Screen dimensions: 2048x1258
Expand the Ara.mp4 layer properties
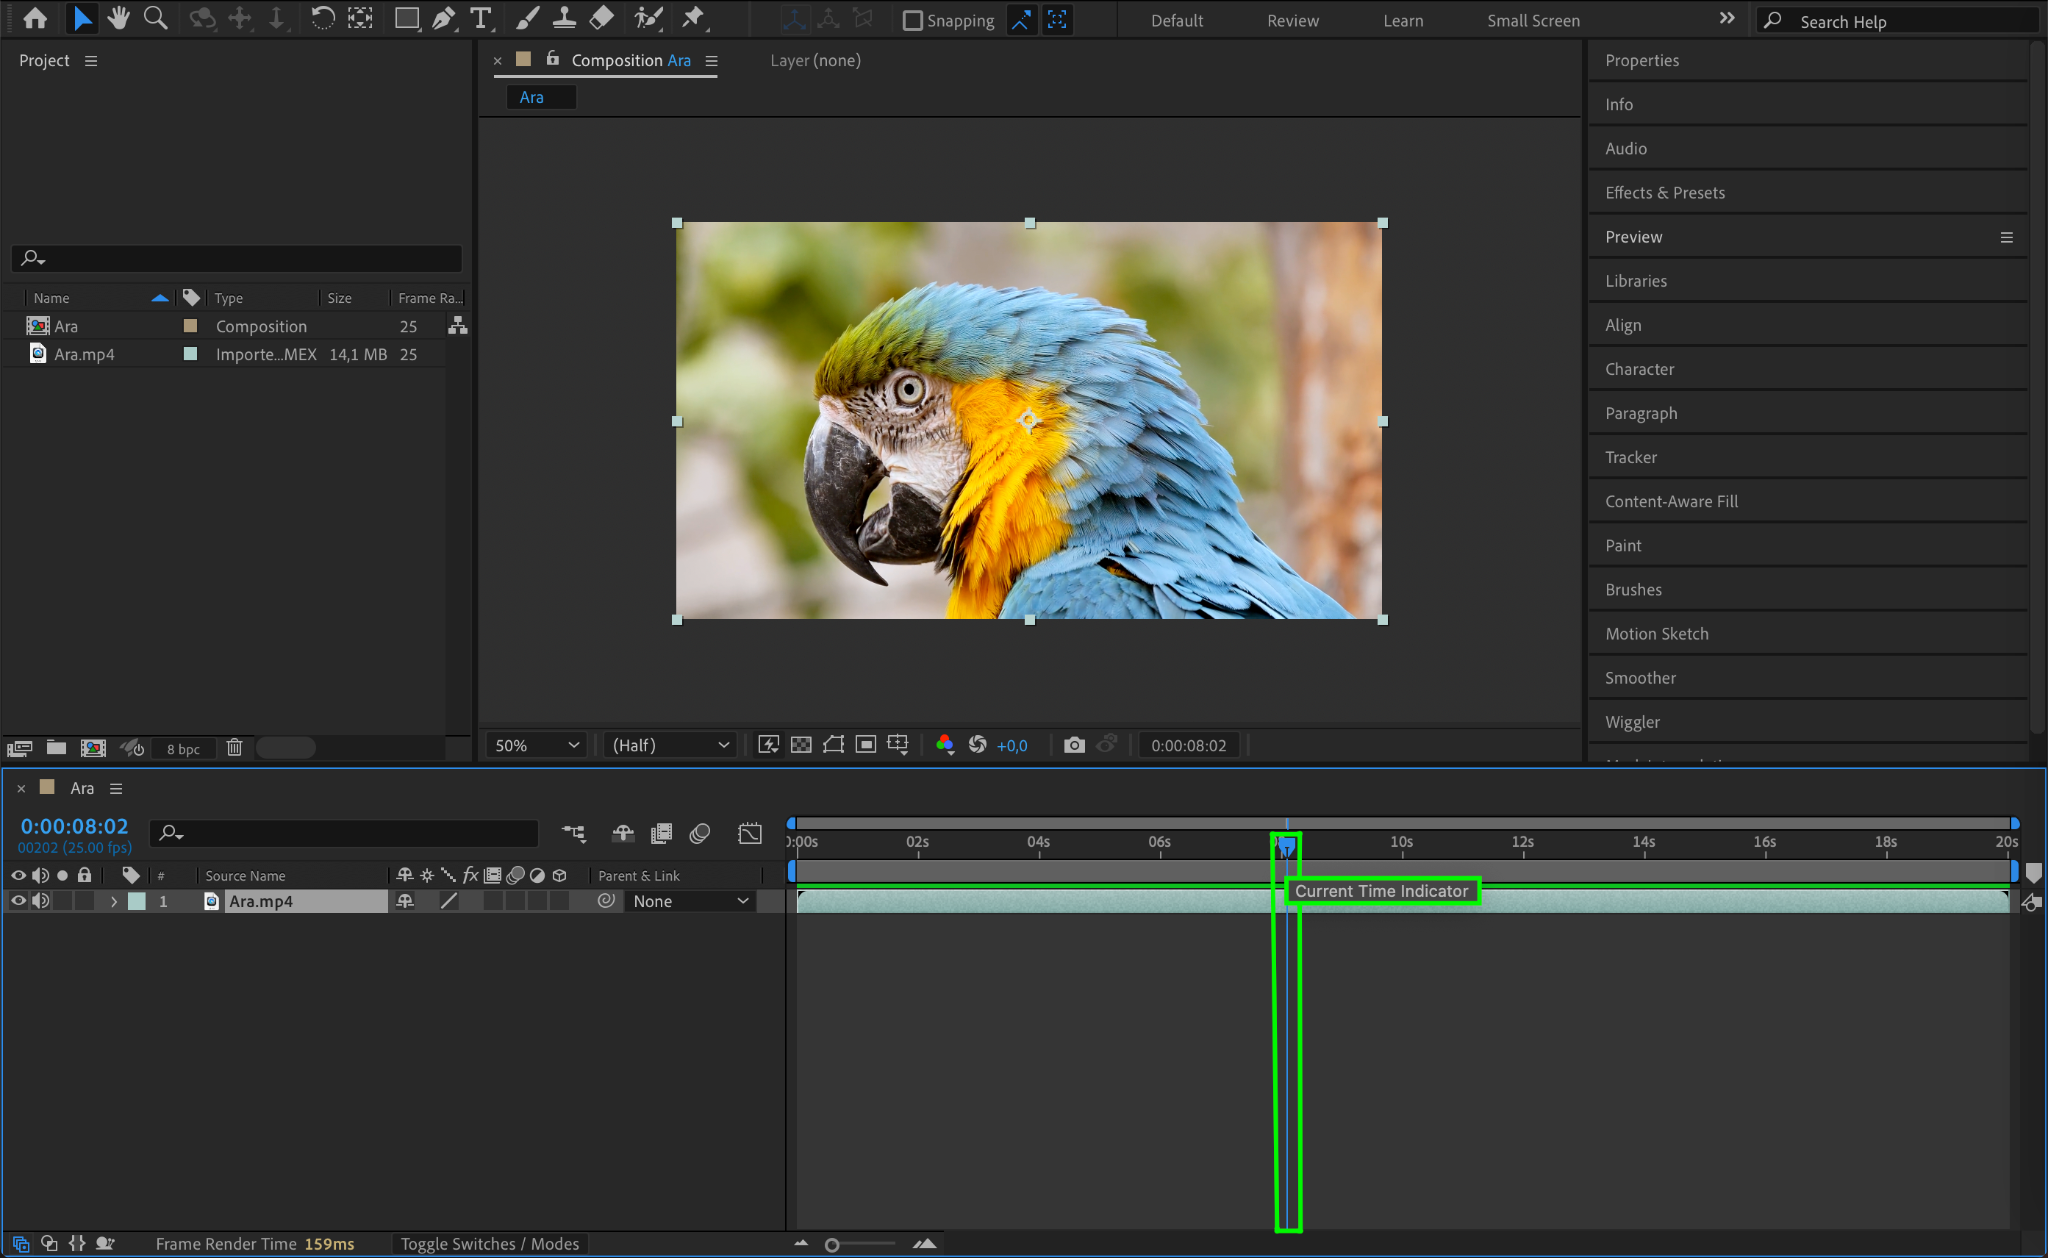114,901
